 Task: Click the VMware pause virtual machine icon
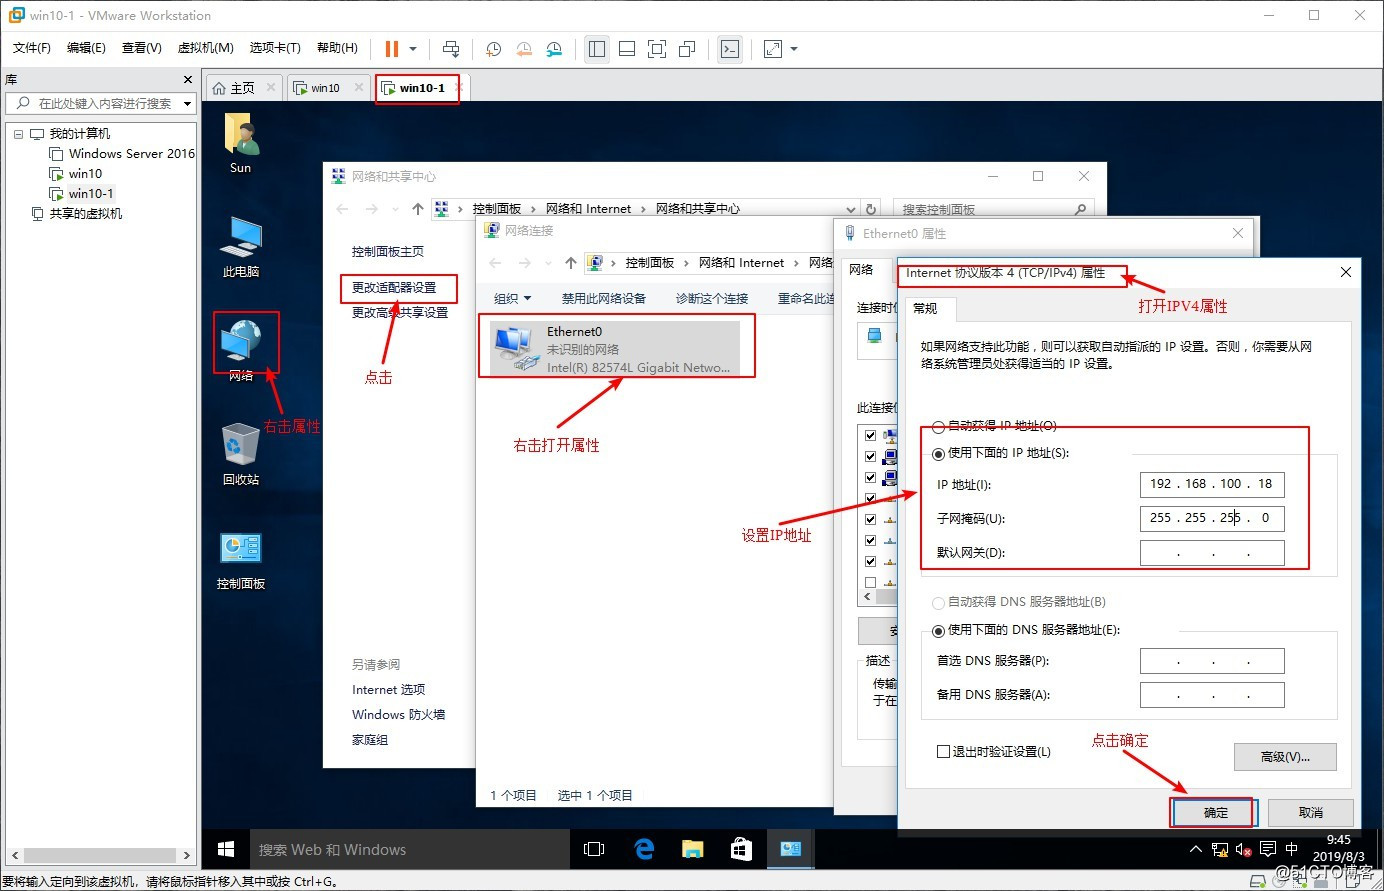coord(392,48)
